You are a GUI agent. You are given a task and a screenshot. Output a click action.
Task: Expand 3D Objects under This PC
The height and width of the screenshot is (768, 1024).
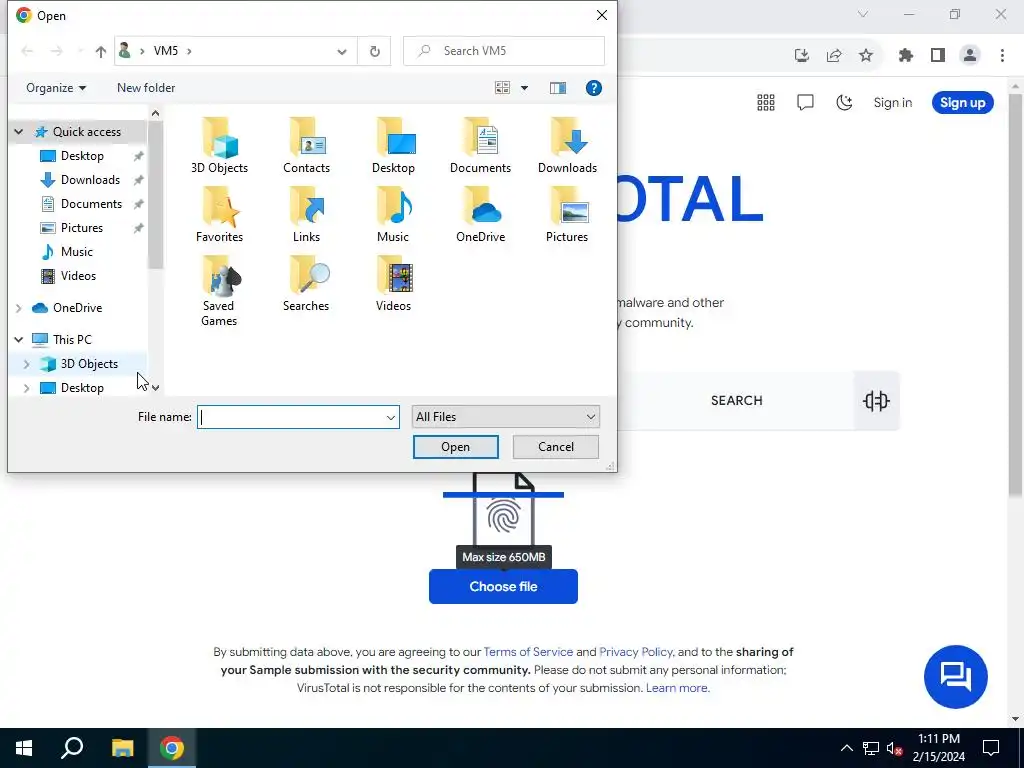[27, 364]
